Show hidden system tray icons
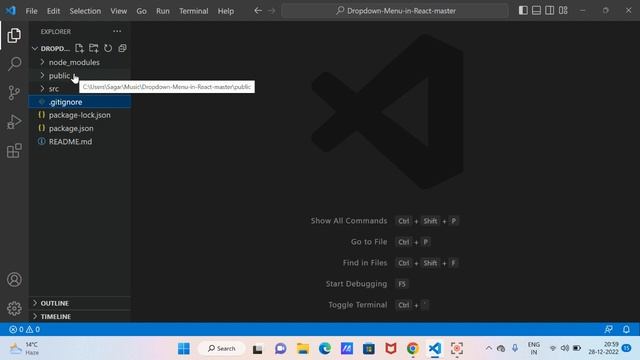Image resolution: width=640 pixels, height=360 pixels. pyautogui.click(x=489, y=348)
